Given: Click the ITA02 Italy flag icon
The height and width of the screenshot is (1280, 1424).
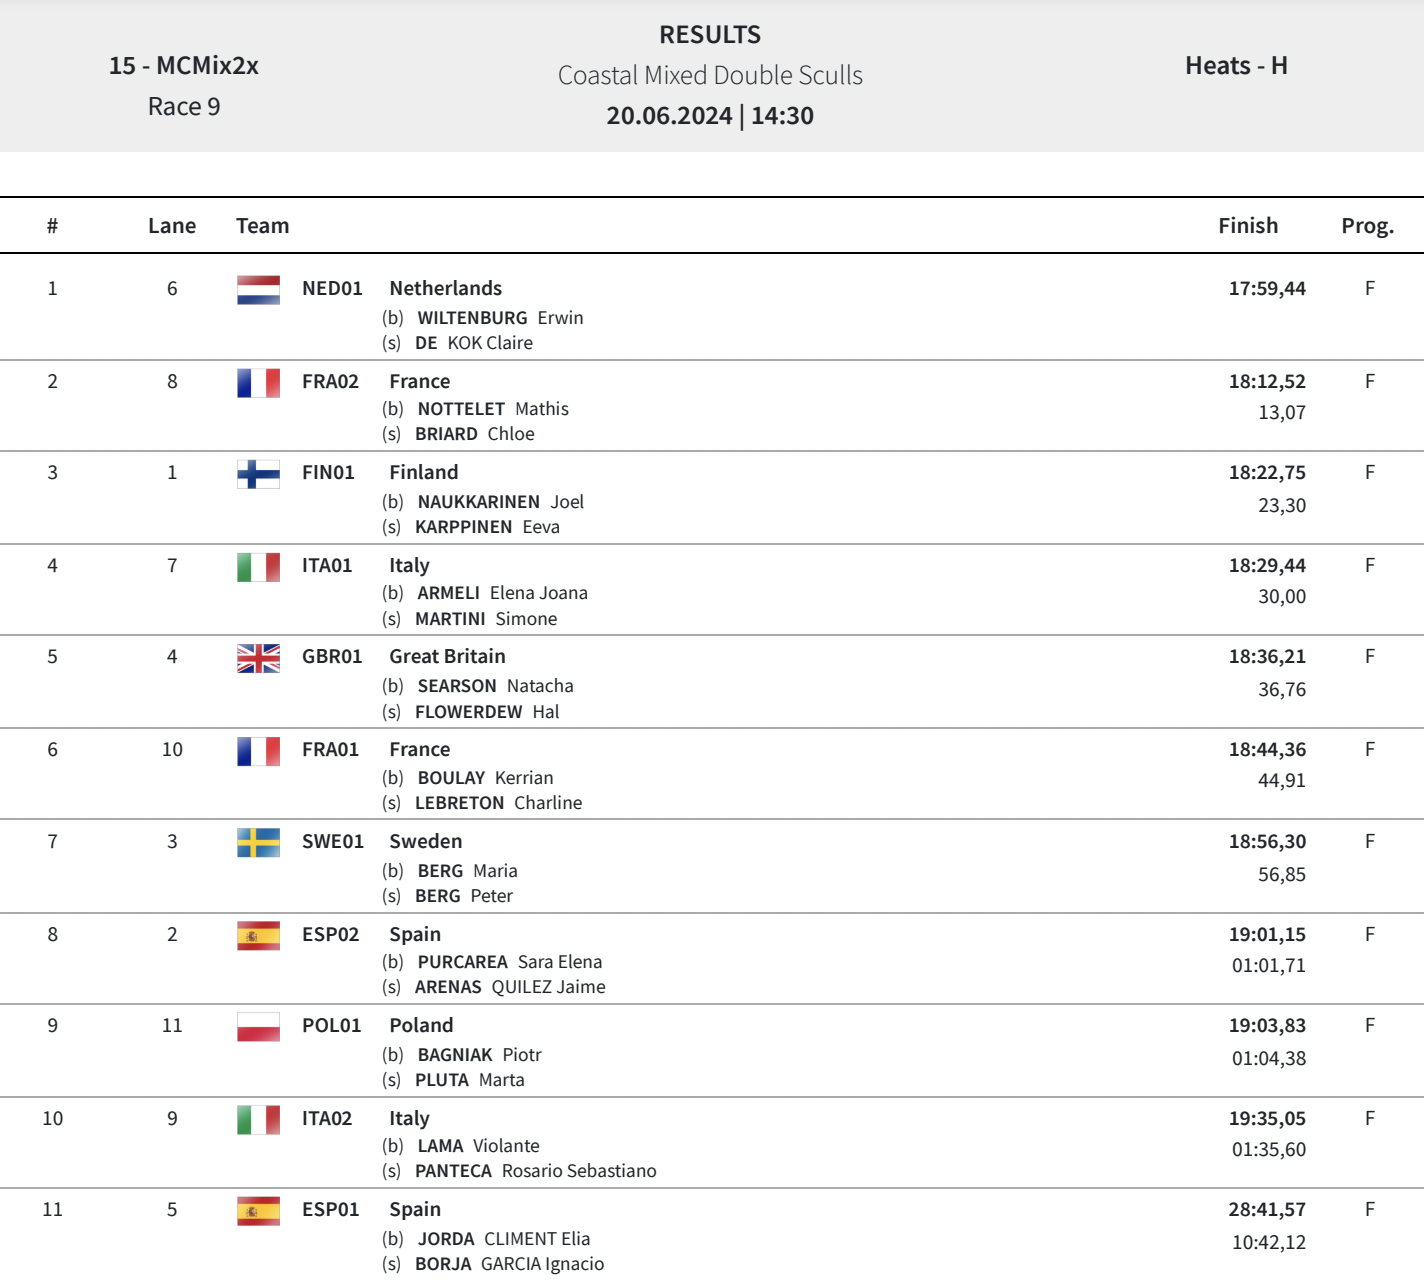Looking at the screenshot, I should 258,1120.
